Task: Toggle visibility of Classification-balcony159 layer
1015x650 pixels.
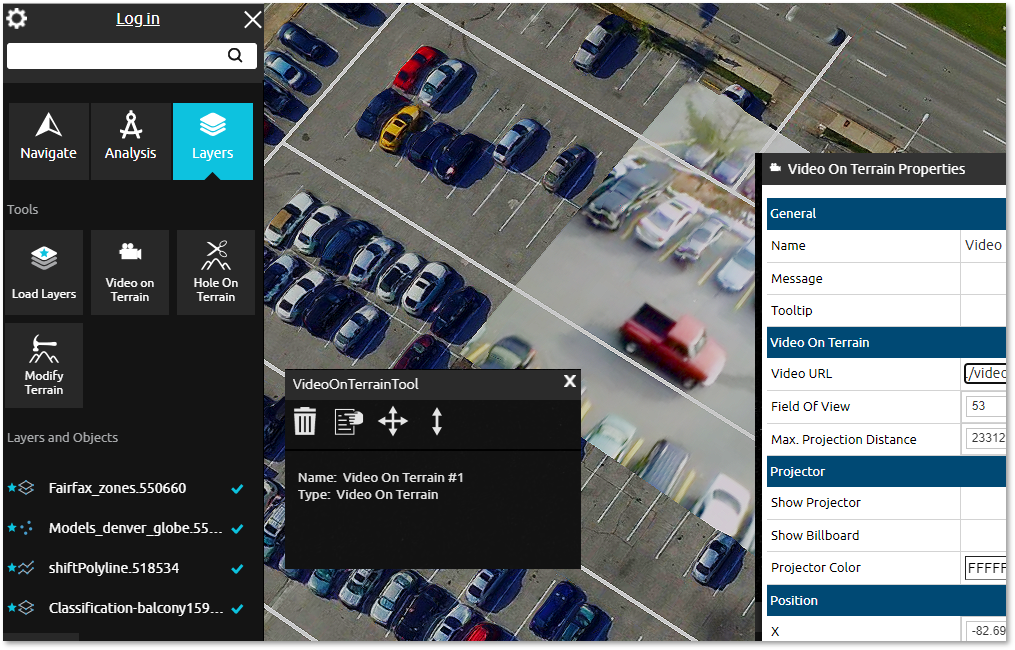Action: [x=237, y=609]
